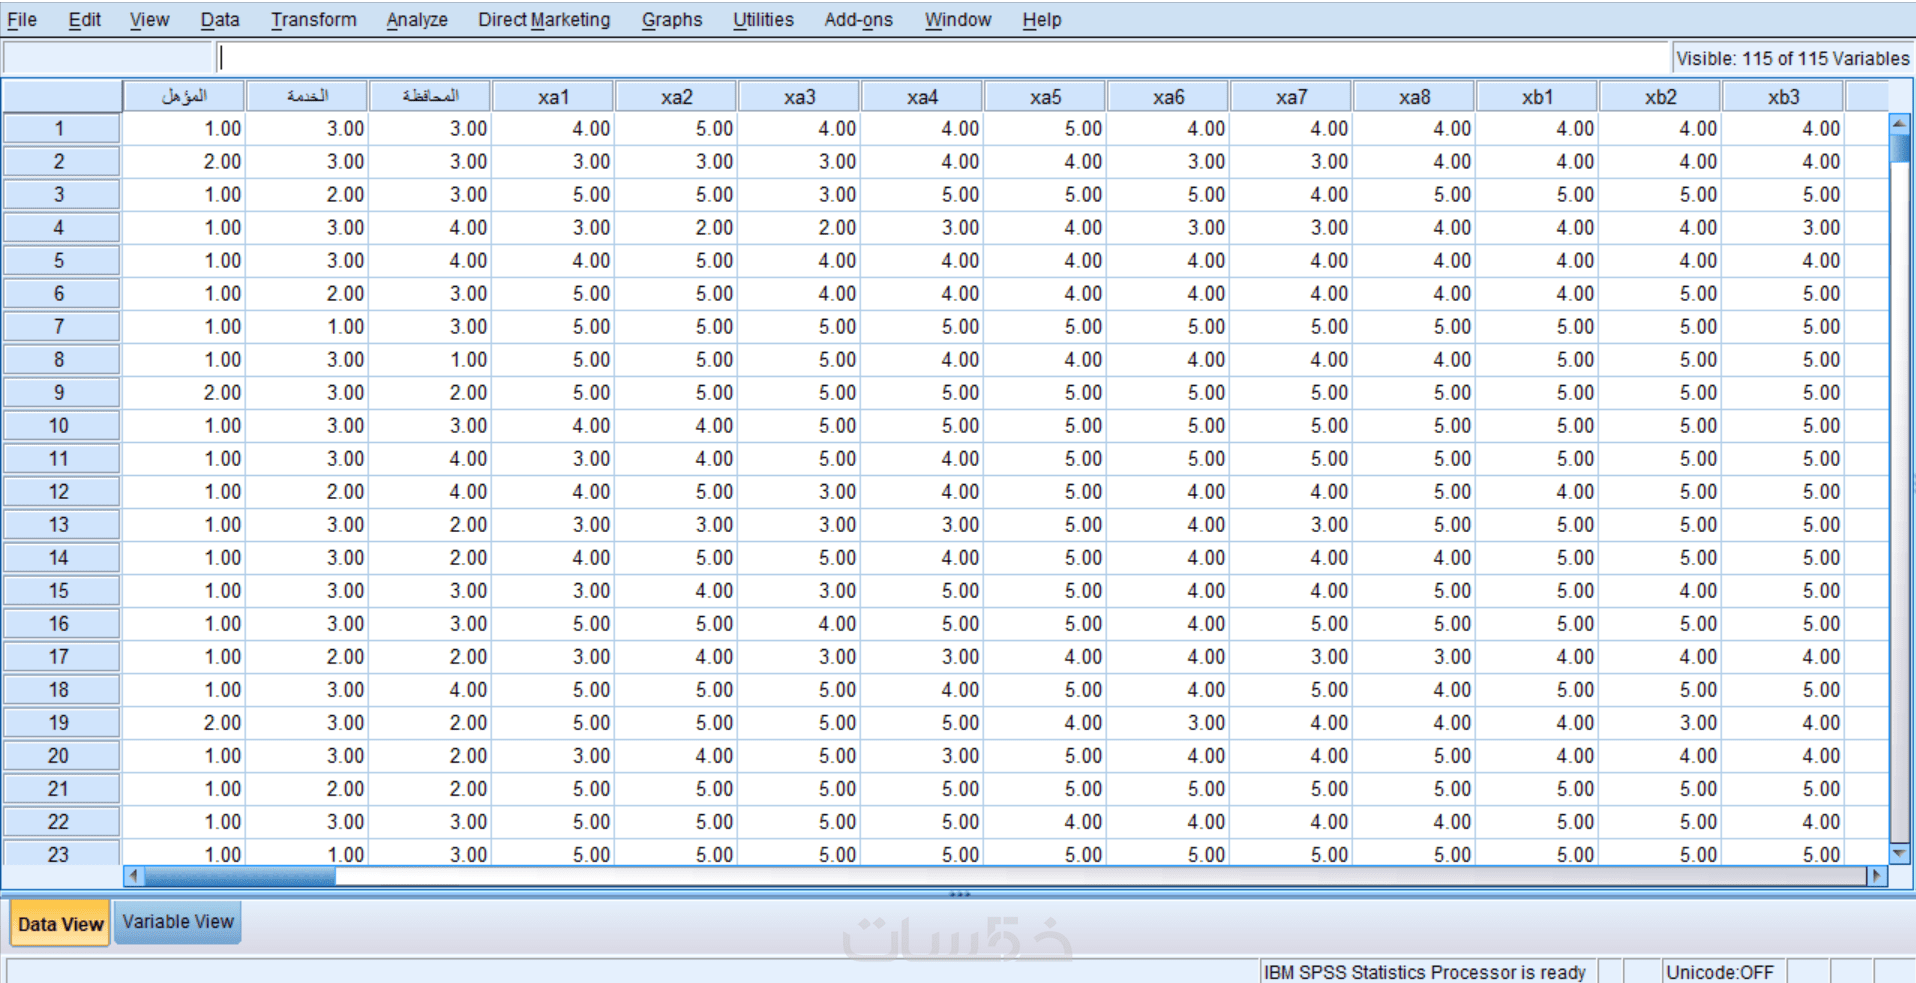Open the Data menu

[220, 19]
